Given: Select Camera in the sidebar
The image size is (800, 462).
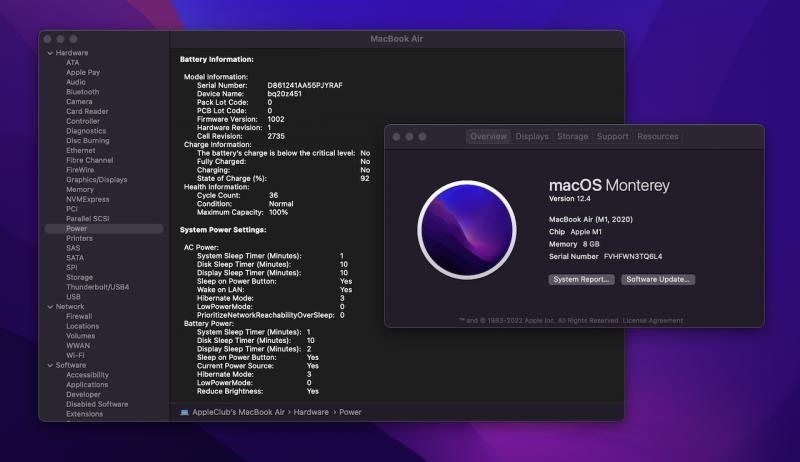Looking at the screenshot, I should coord(79,101).
